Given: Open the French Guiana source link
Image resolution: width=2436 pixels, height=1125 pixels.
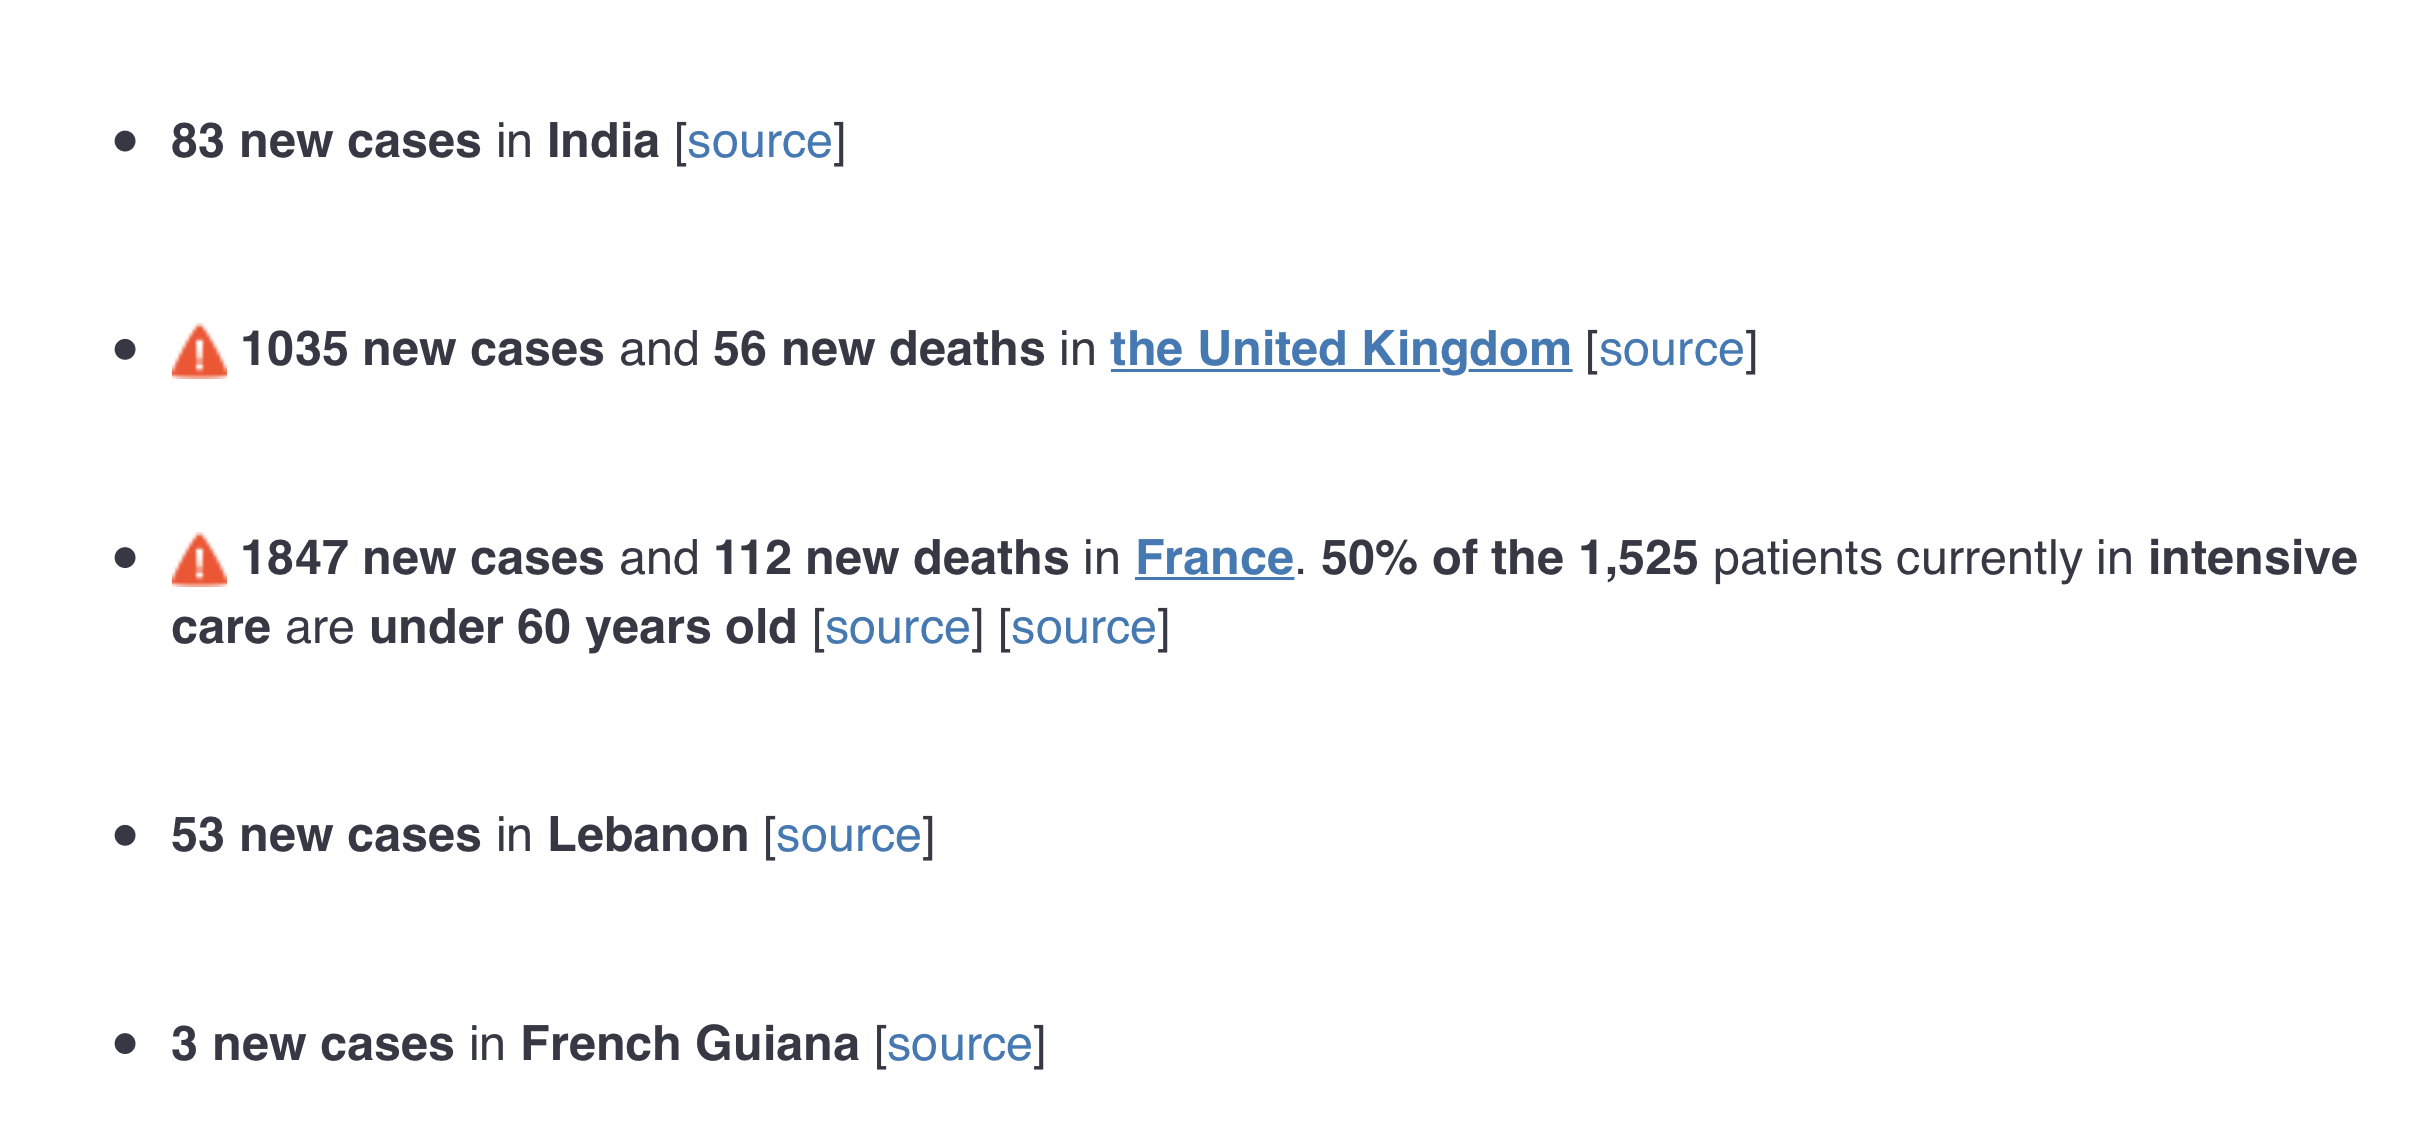Looking at the screenshot, I should coord(960,1045).
